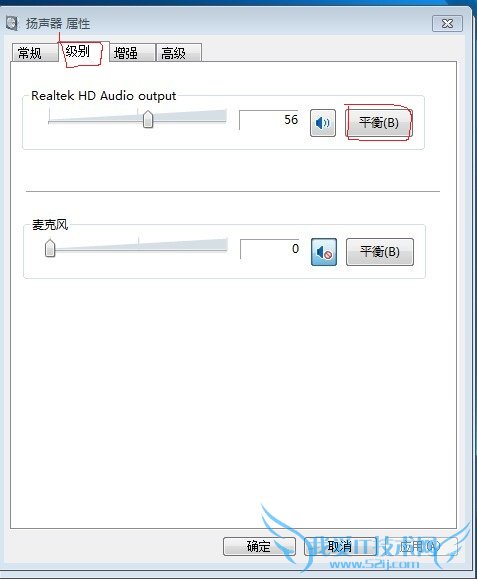Viewport: 477px width, 579px height.
Task: Focus the Realtek volume field showing 56
Action: point(269,120)
